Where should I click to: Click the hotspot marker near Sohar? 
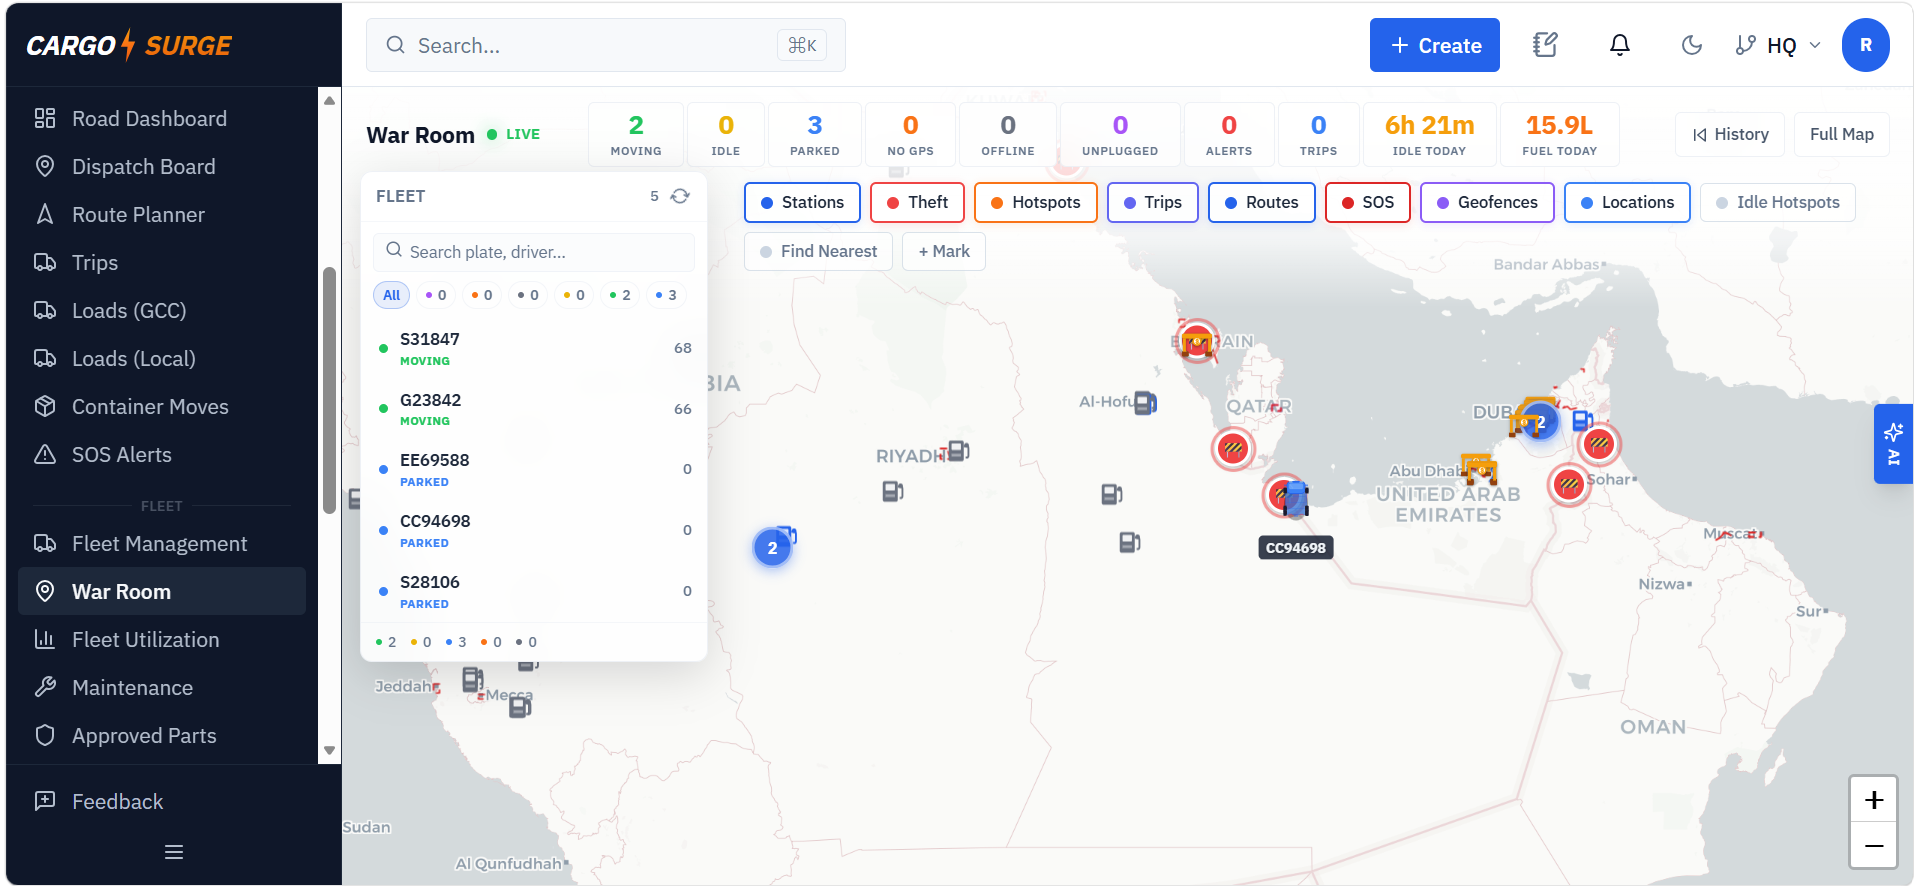1569,485
